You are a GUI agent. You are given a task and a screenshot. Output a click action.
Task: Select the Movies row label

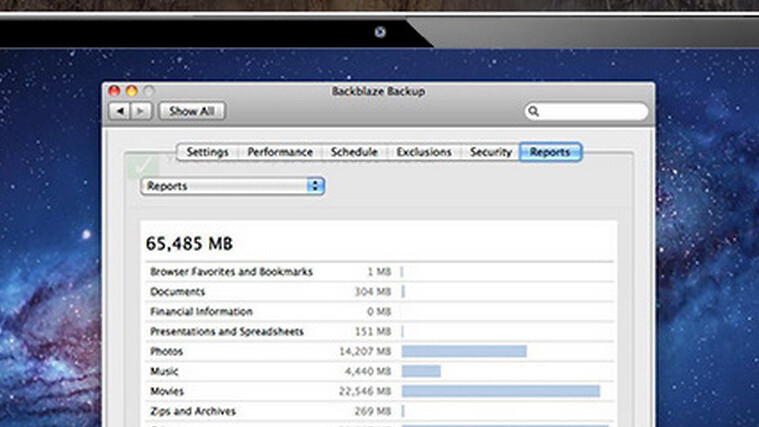tap(167, 391)
